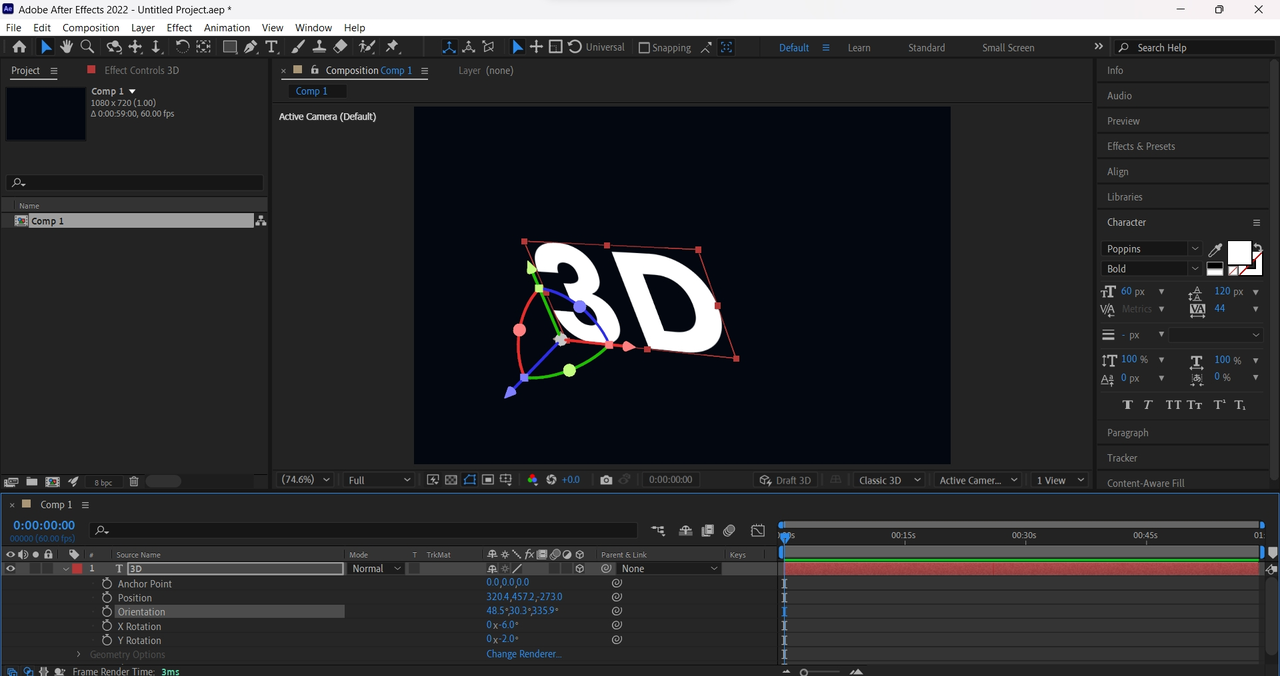Switch to the Learn workspace tab

(x=858, y=47)
